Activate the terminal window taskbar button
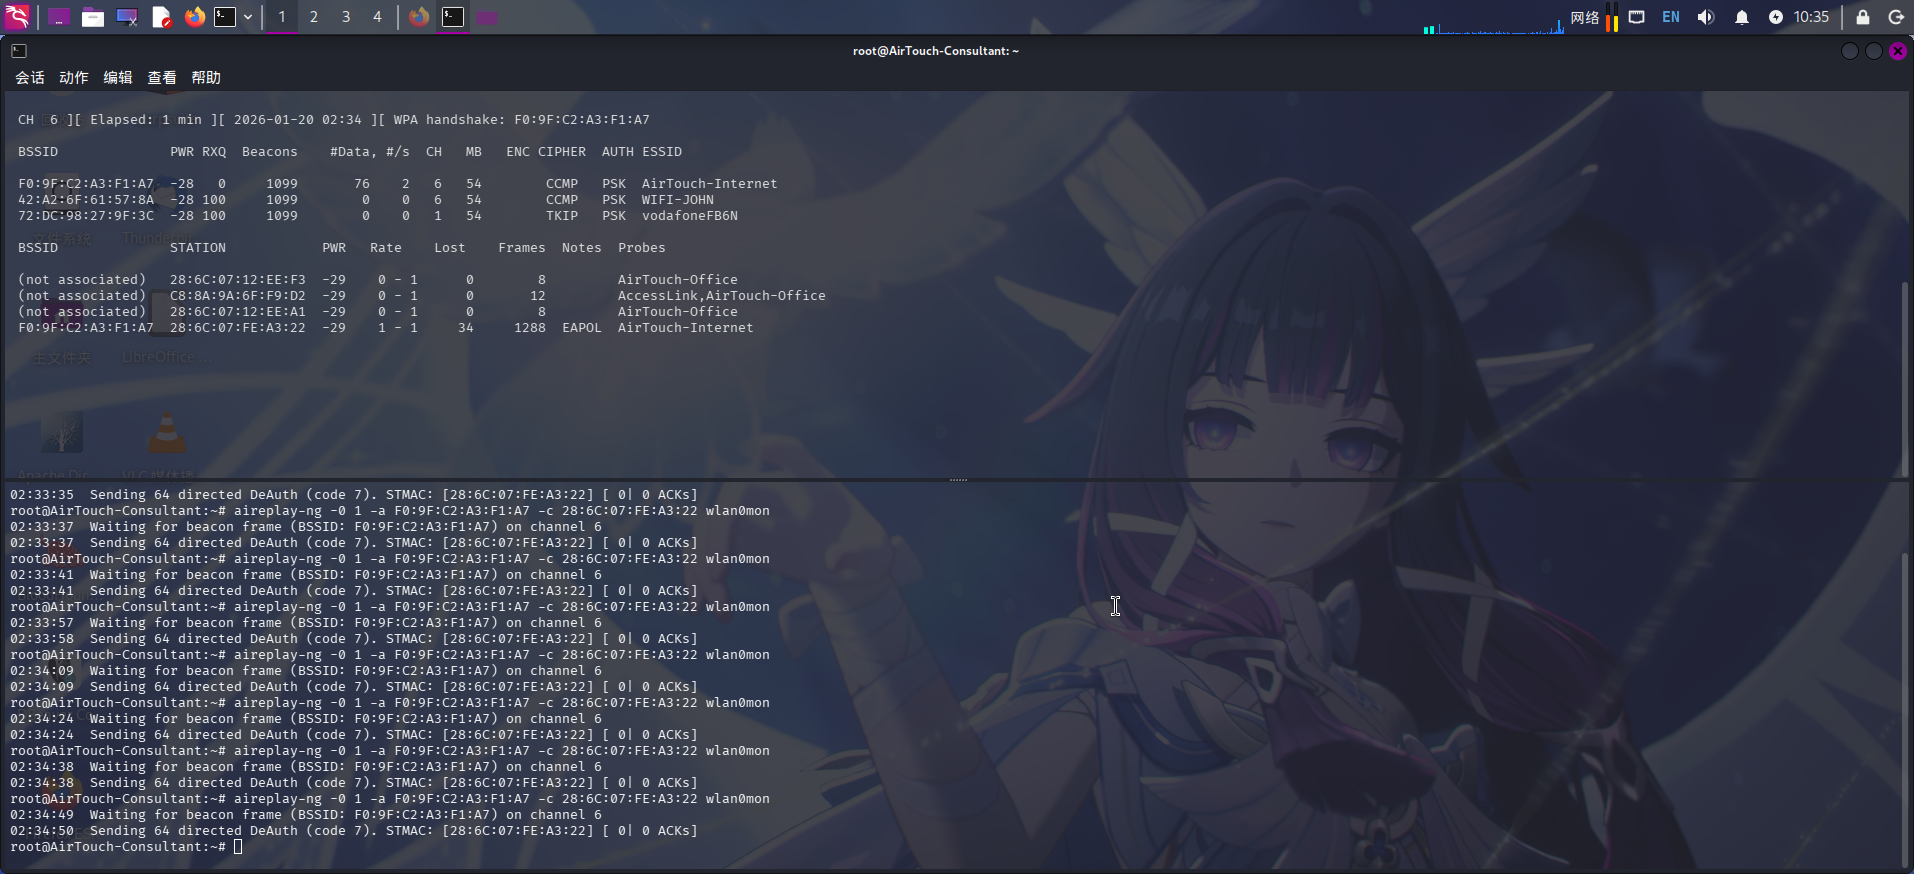This screenshot has height=874, width=1914. click(x=453, y=17)
